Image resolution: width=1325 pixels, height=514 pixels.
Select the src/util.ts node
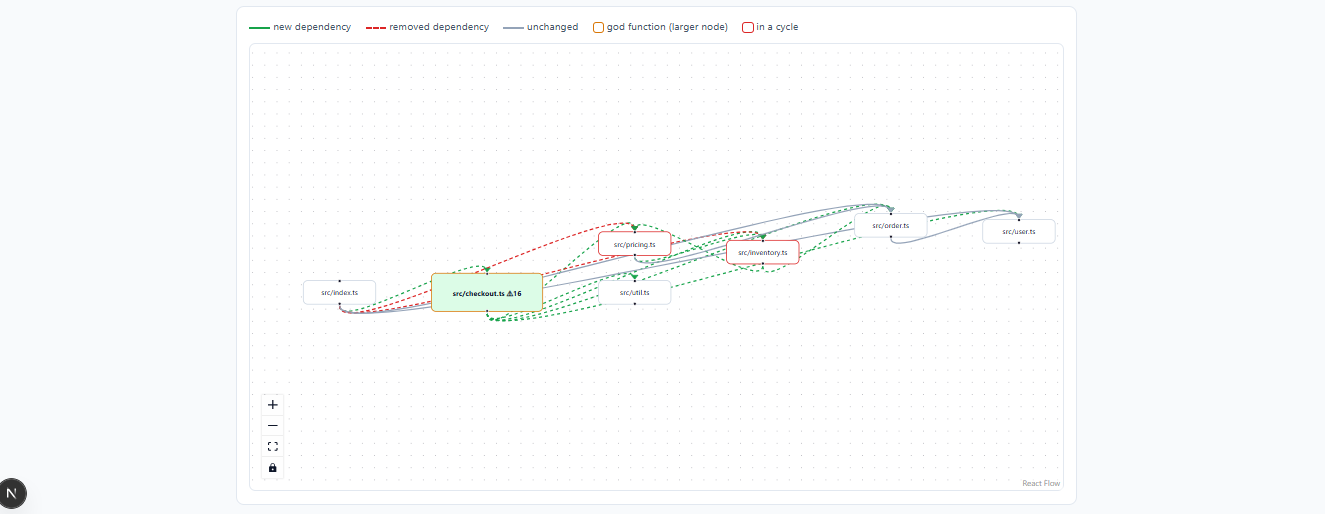point(635,292)
